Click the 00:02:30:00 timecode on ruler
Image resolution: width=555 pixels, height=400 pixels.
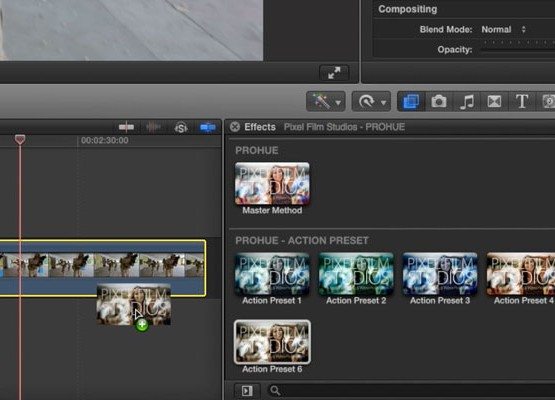(104, 140)
